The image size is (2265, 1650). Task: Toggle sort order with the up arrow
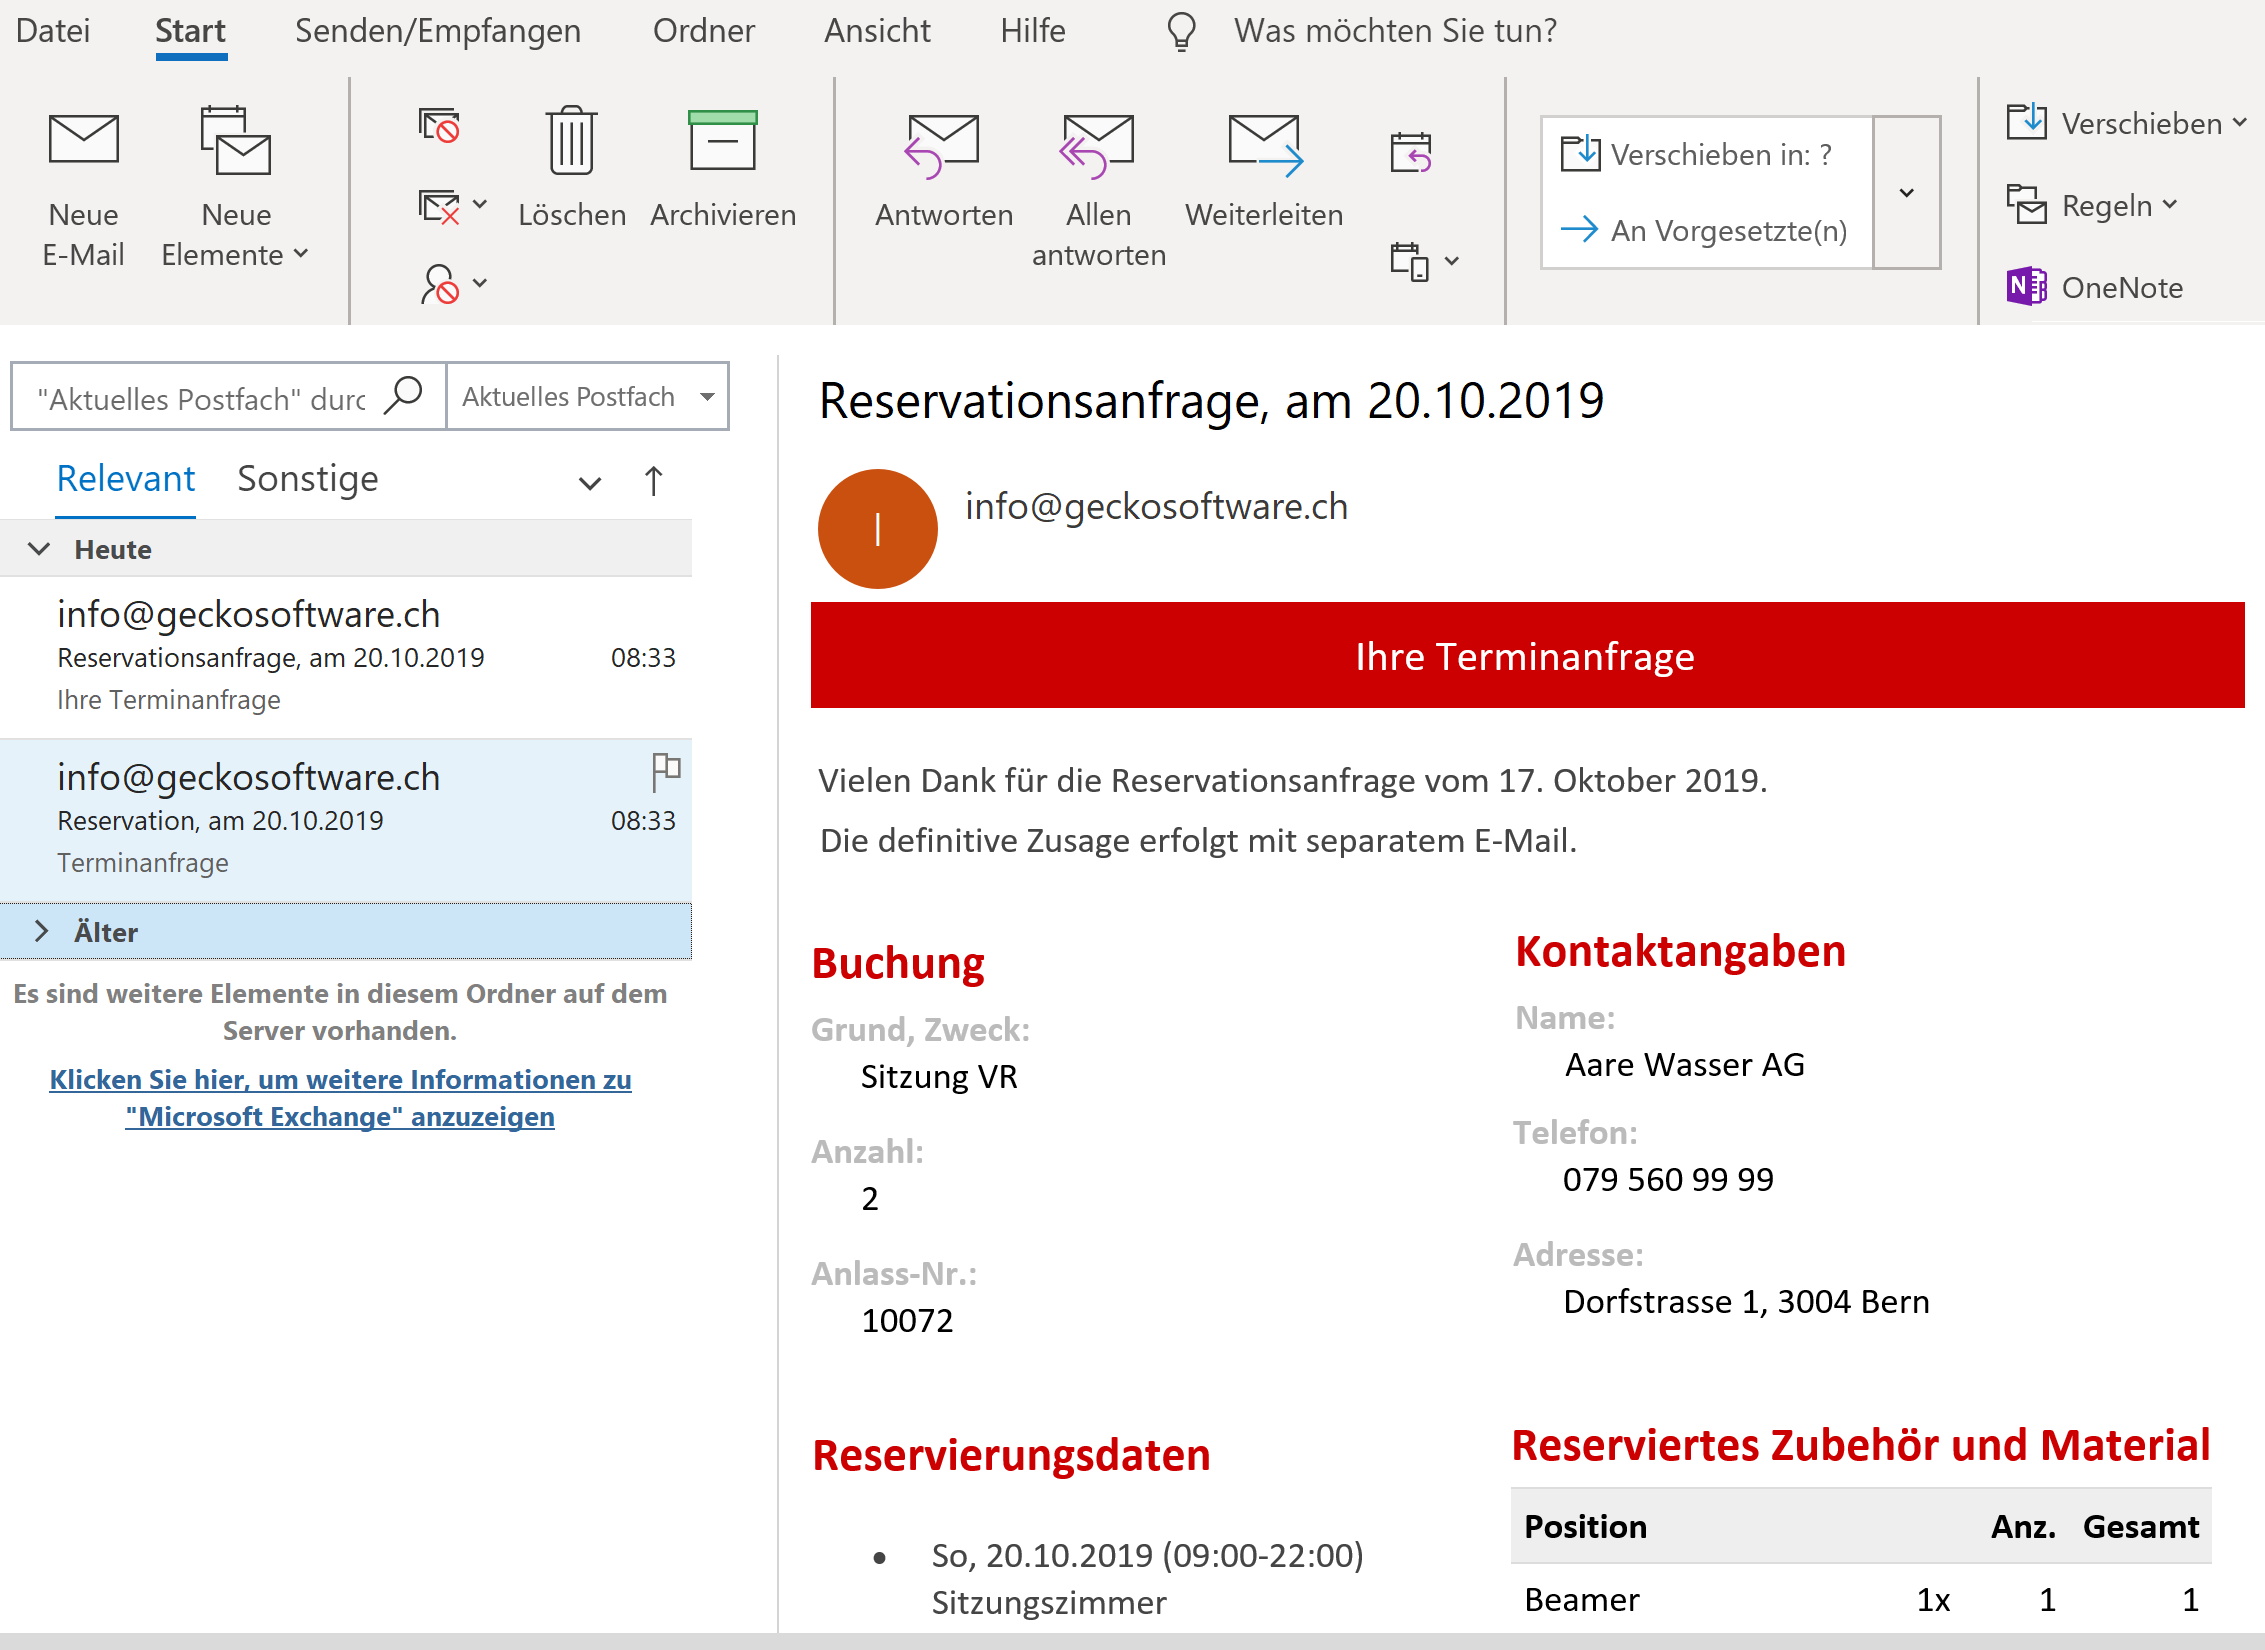(653, 481)
